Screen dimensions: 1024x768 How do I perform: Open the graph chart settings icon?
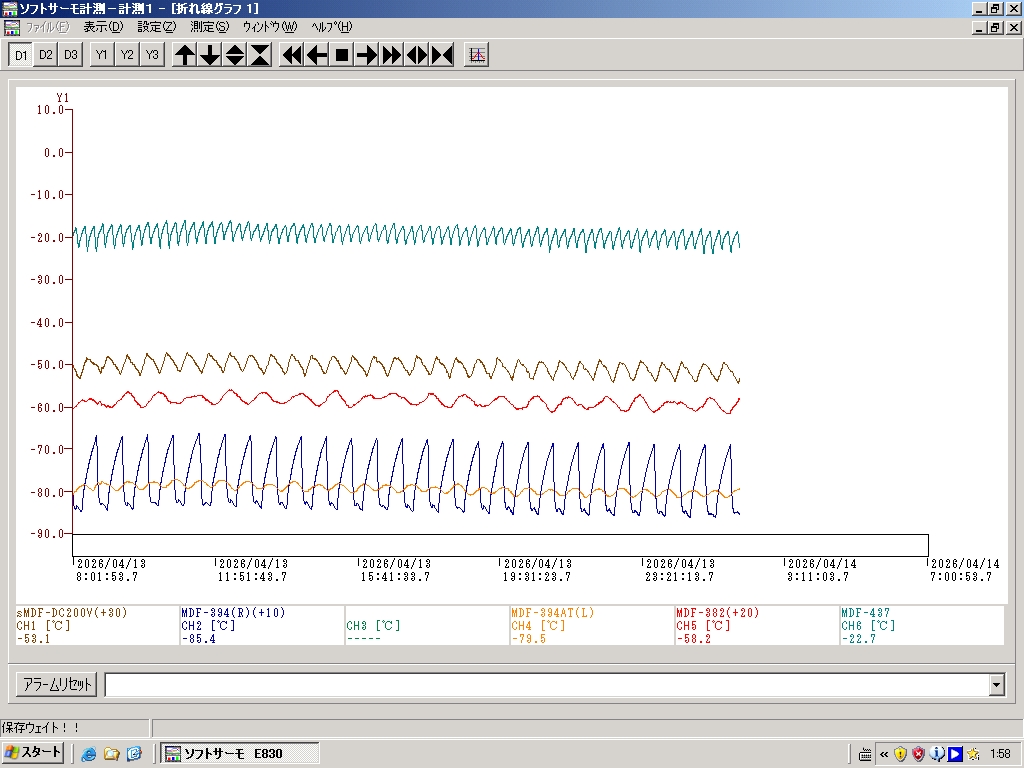[x=477, y=55]
